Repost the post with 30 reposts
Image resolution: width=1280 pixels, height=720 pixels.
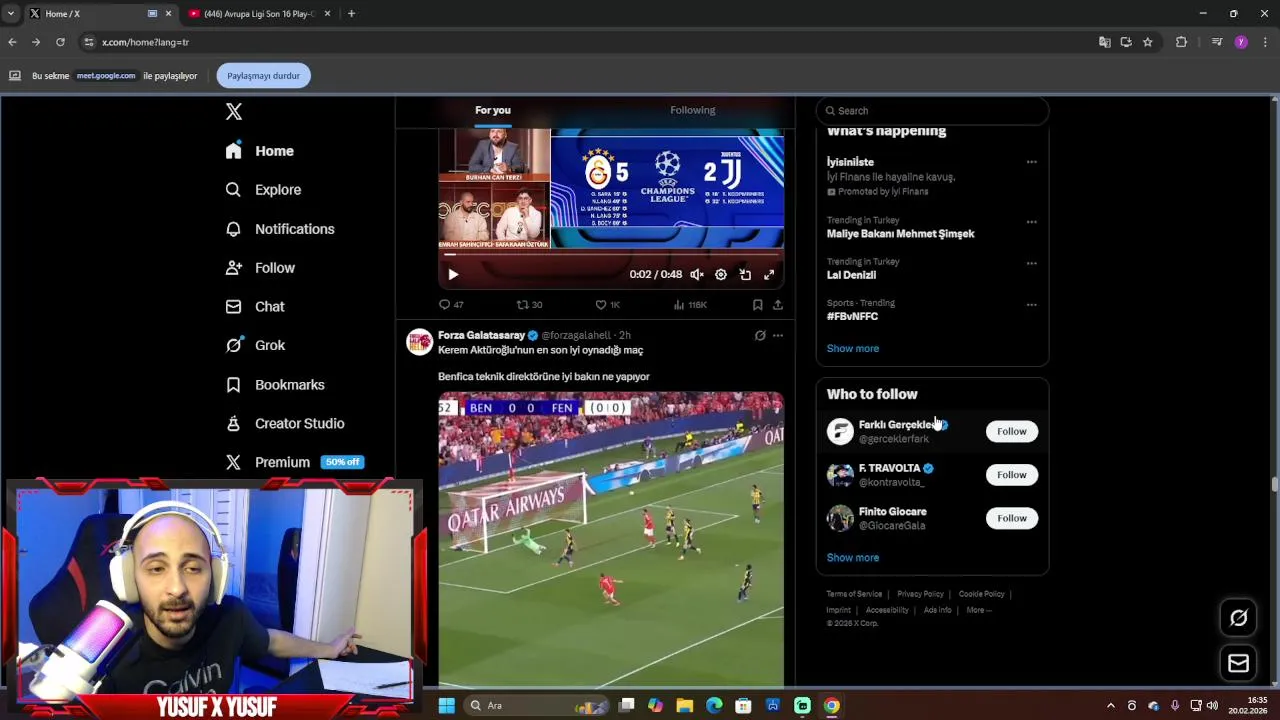click(x=529, y=305)
